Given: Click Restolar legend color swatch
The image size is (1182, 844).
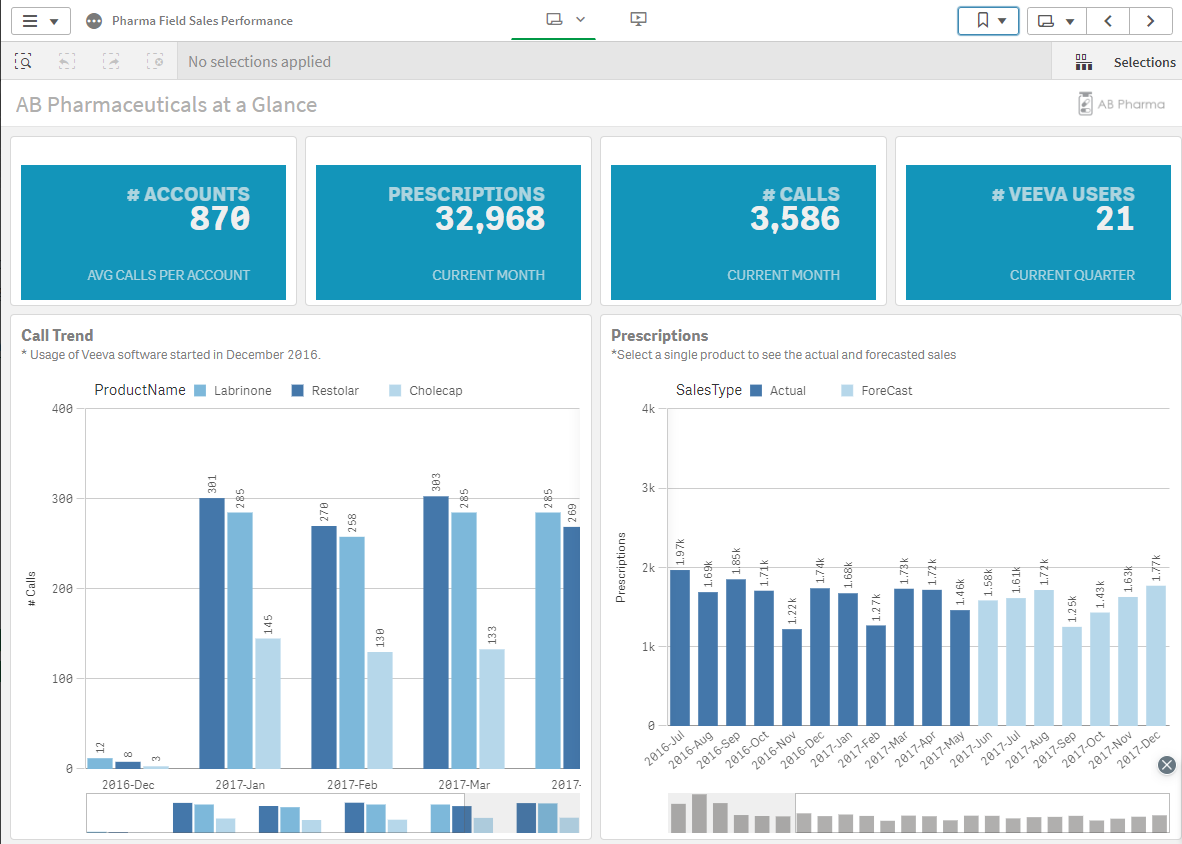Looking at the screenshot, I should 298,390.
